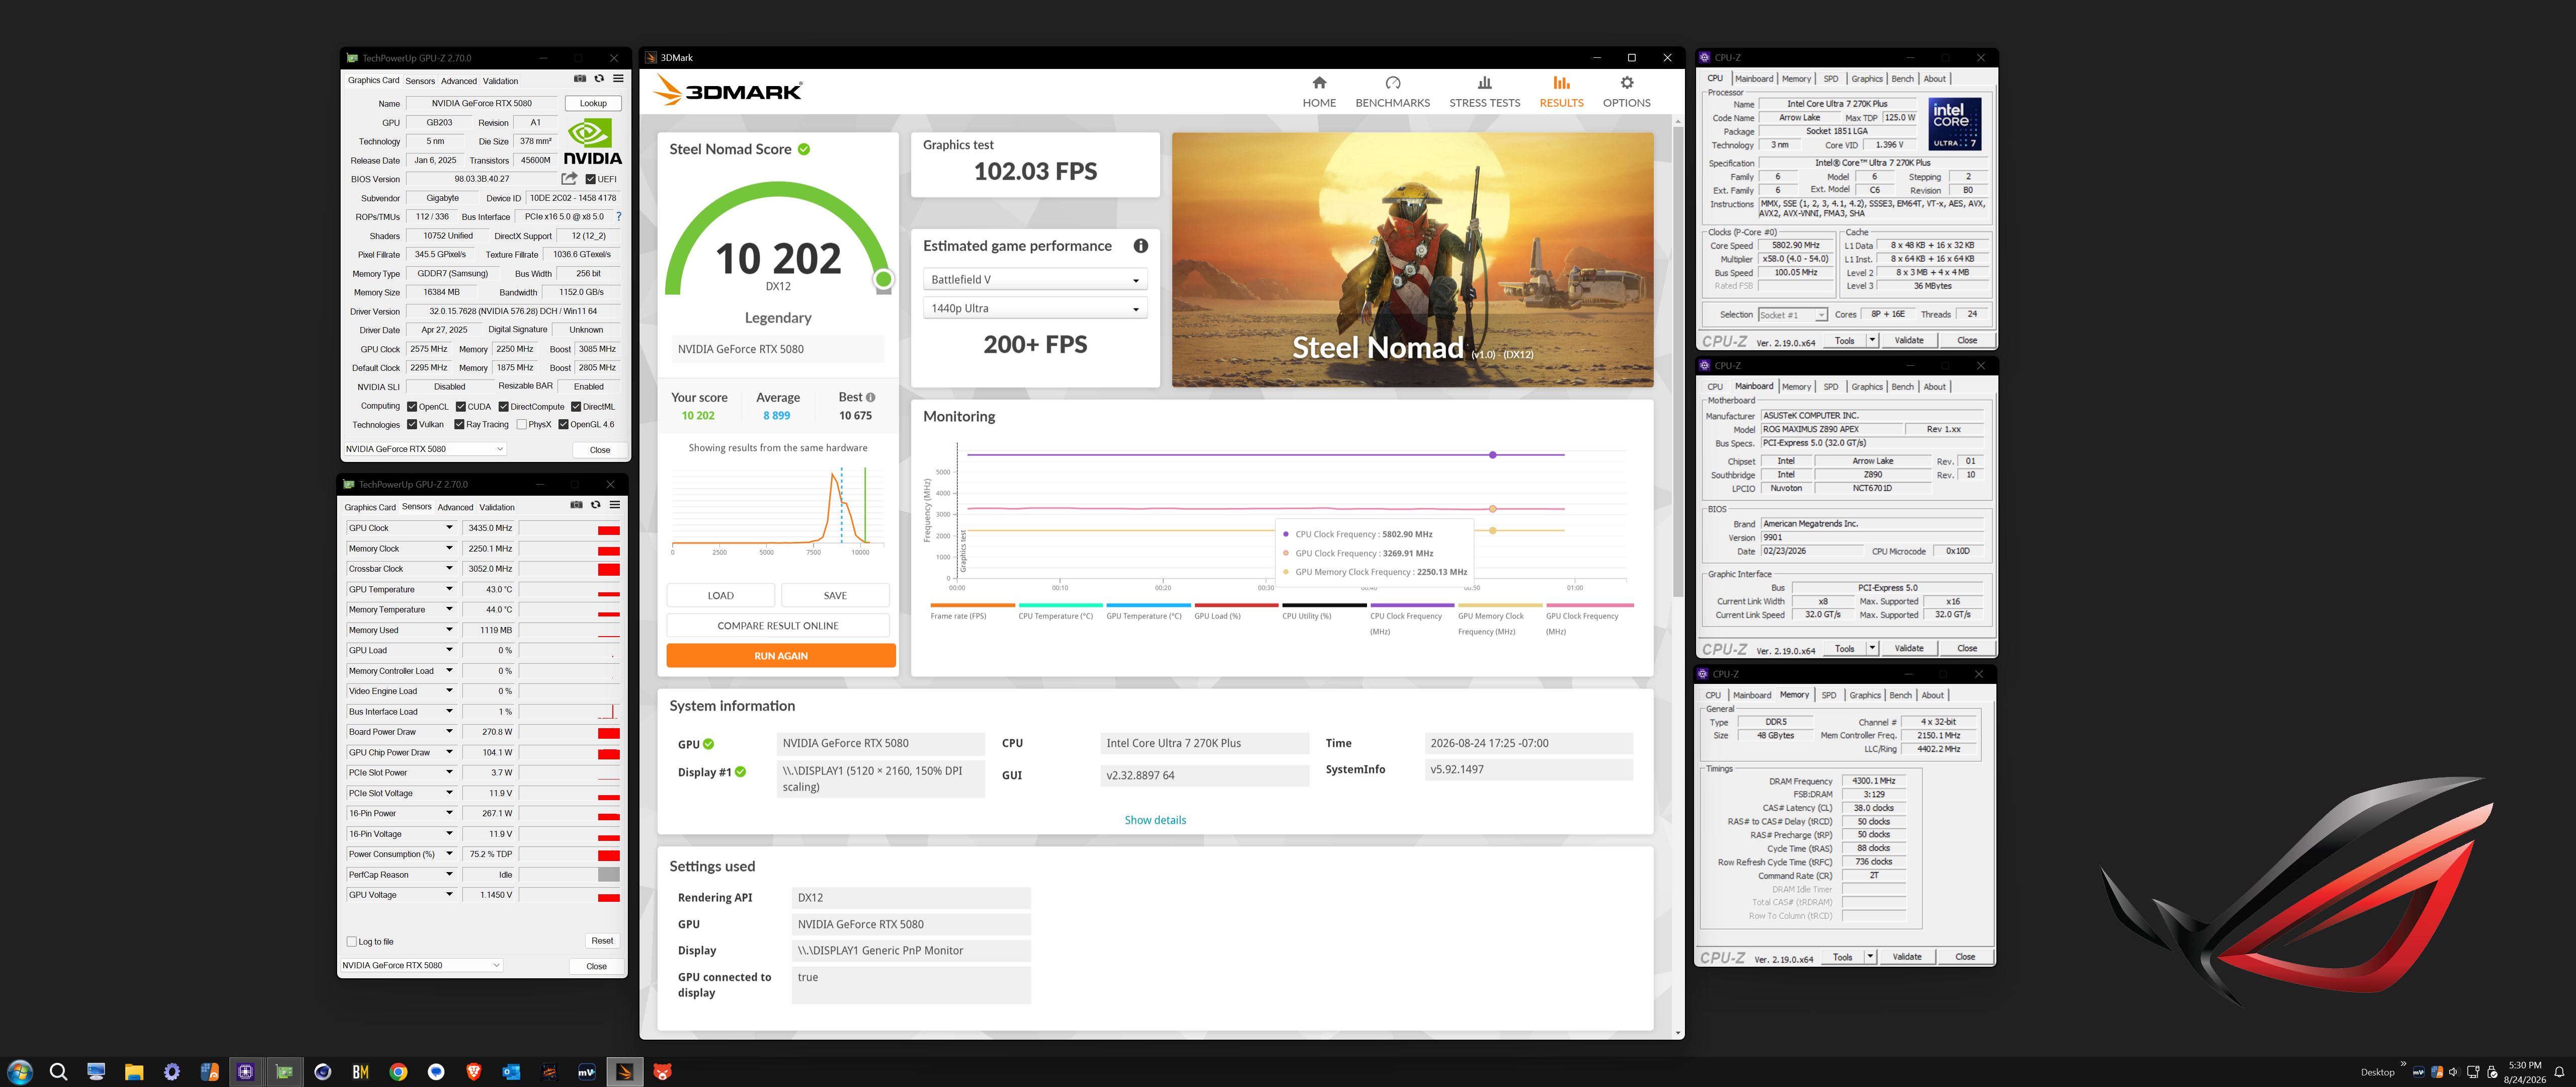This screenshot has height=1087, width=2576.
Task: Click the refresh icon in upper GPU-Z window
Action: (x=599, y=79)
